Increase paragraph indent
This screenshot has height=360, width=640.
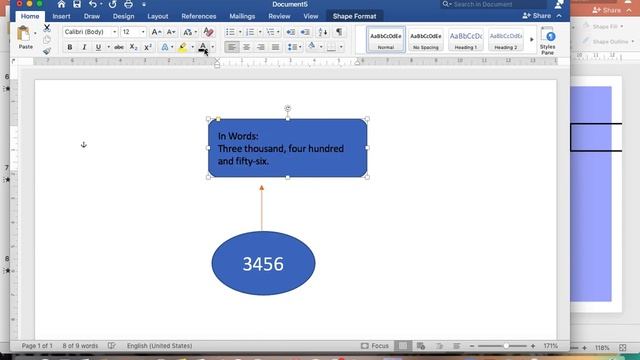pos(305,32)
